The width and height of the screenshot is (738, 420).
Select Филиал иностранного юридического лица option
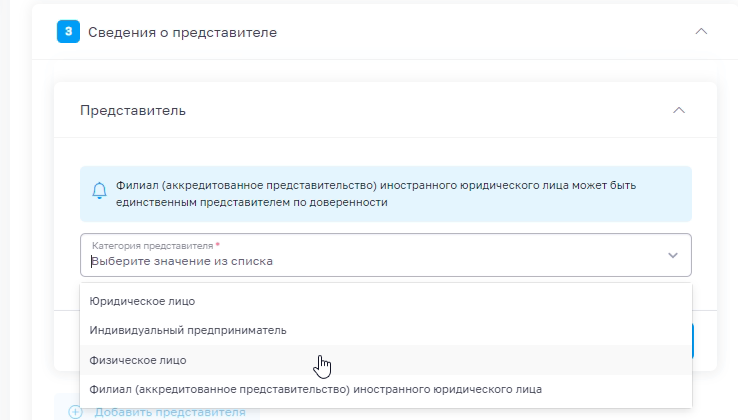[x=385, y=389]
